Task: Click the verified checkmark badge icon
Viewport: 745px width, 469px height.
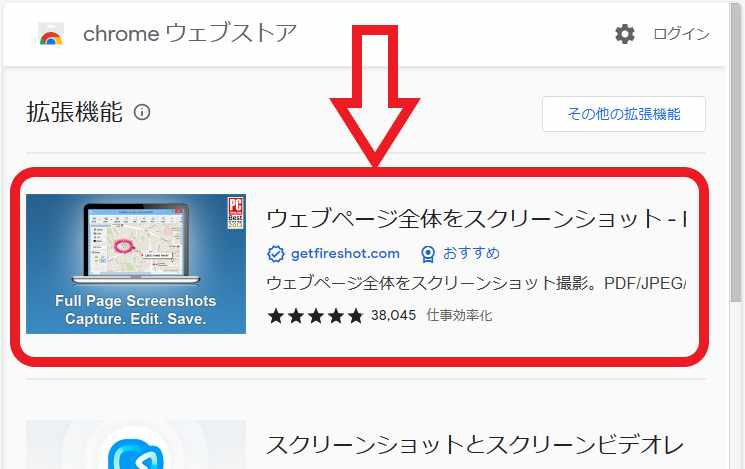Action: click(276, 254)
